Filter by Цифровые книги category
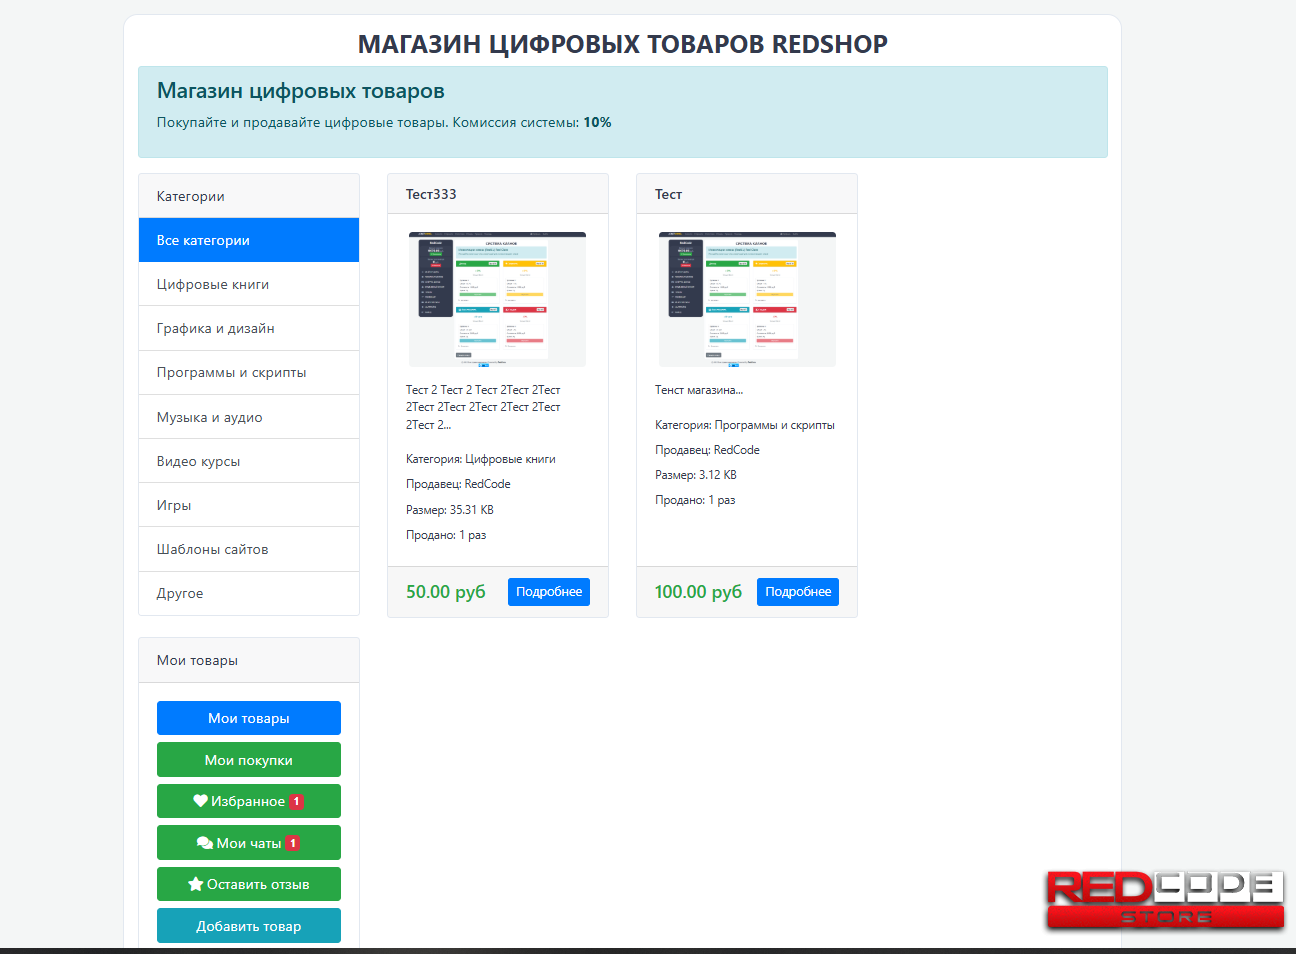The width and height of the screenshot is (1296, 954). 248,284
